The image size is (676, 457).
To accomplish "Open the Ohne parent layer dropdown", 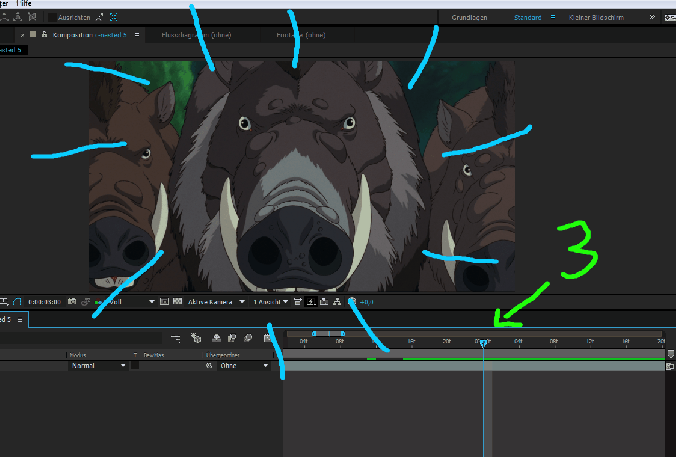I will tap(244, 366).
